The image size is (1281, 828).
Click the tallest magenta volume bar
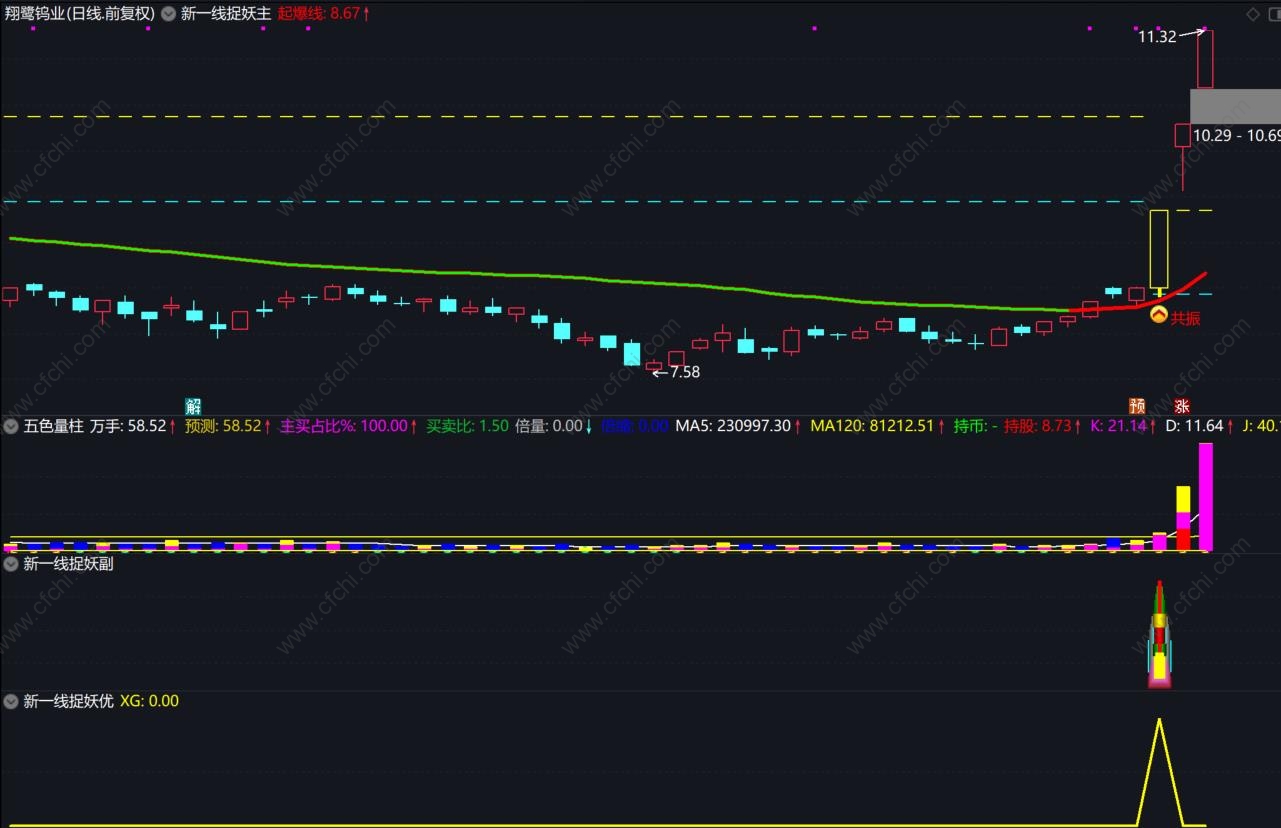click(1205, 497)
